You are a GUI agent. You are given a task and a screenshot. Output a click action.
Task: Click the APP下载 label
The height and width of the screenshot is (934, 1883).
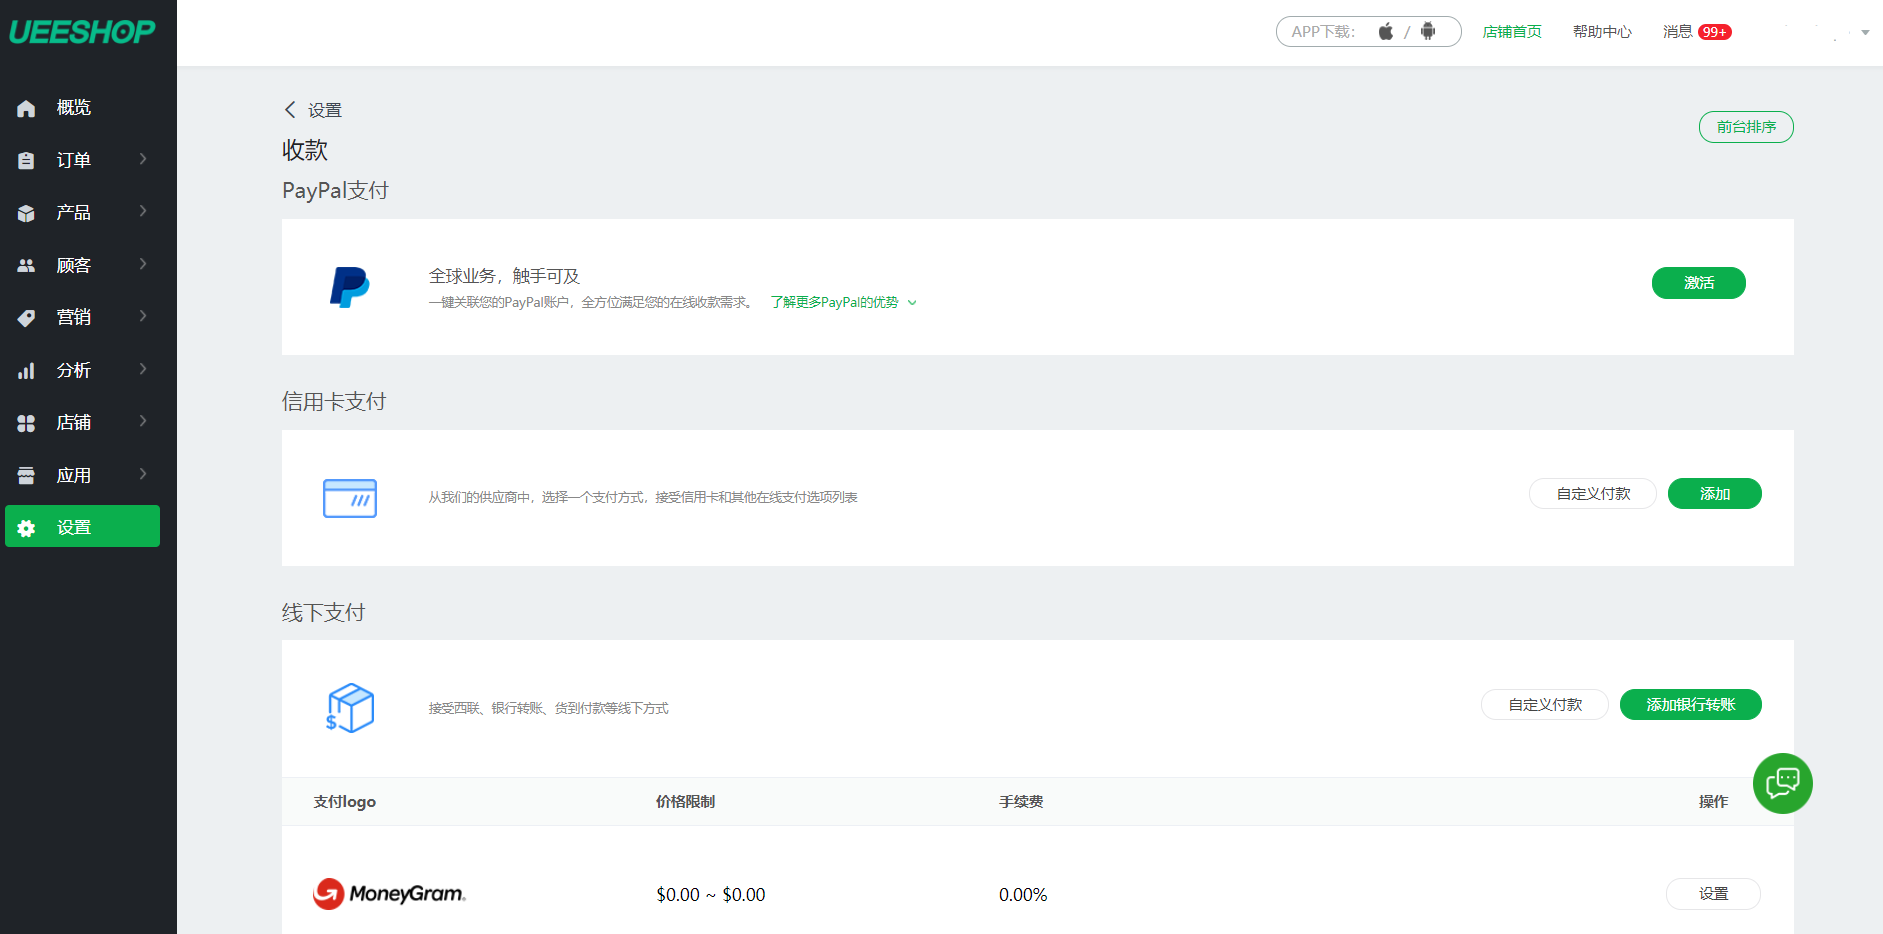tap(1323, 32)
